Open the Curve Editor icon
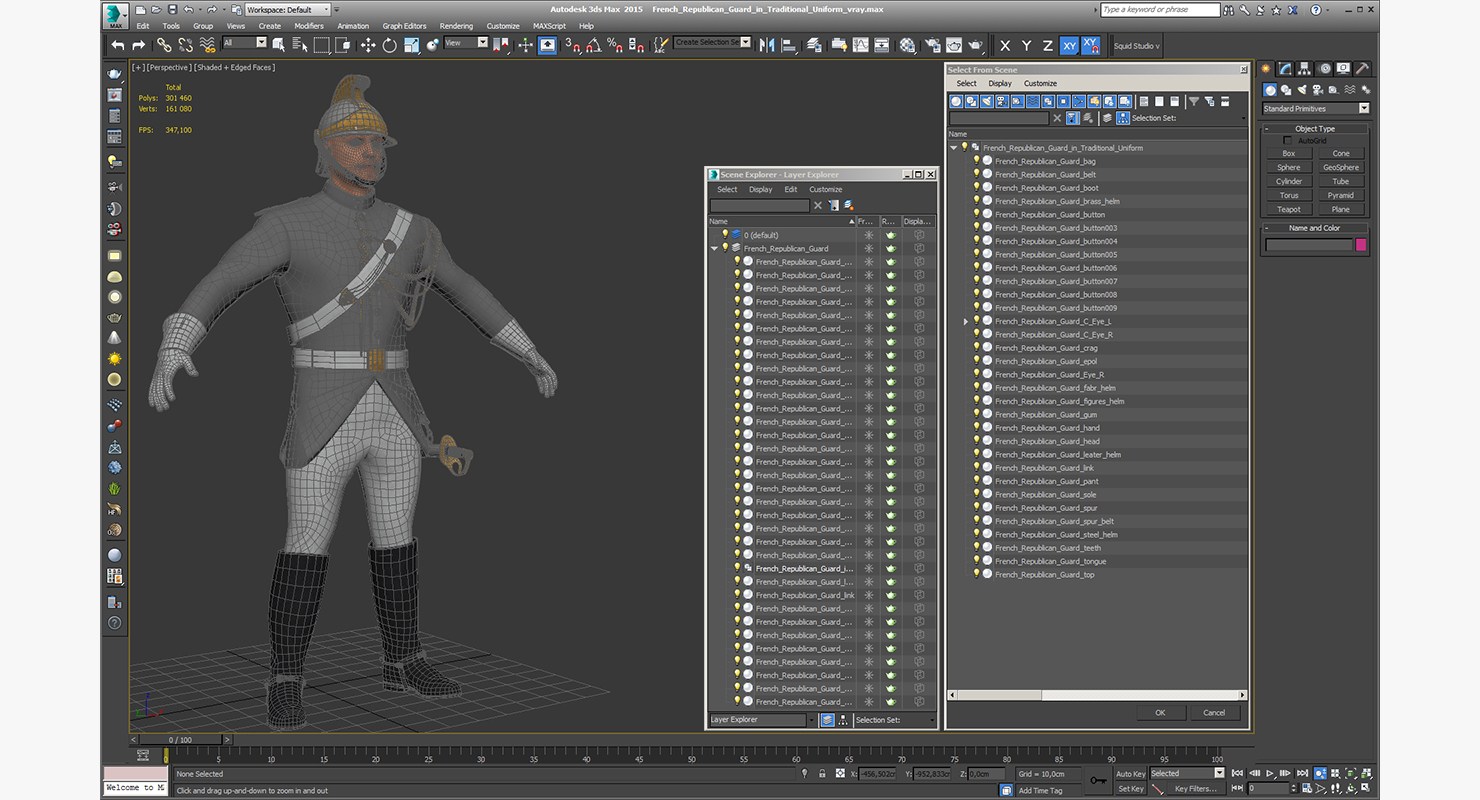1480x800 pixels. tap(860, 45)
